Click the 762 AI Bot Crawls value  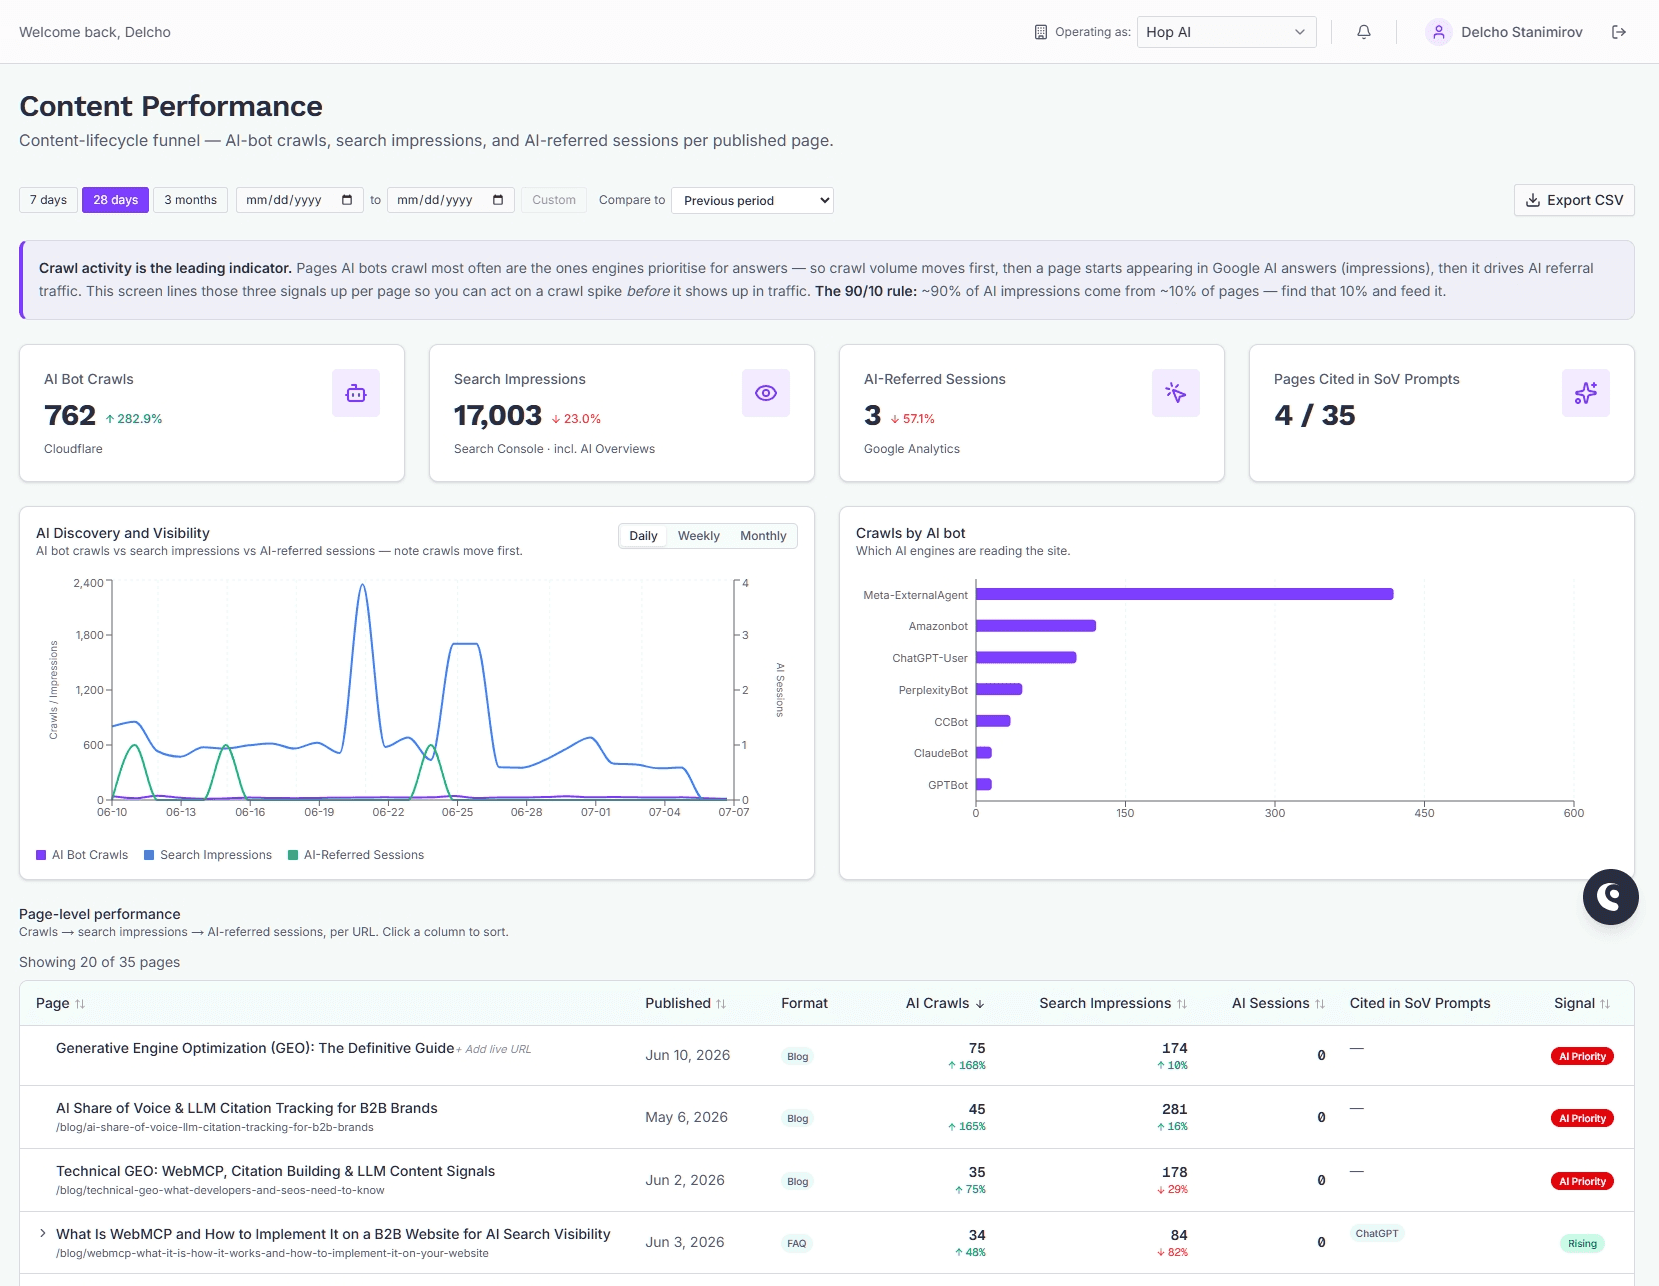[70, 415]
